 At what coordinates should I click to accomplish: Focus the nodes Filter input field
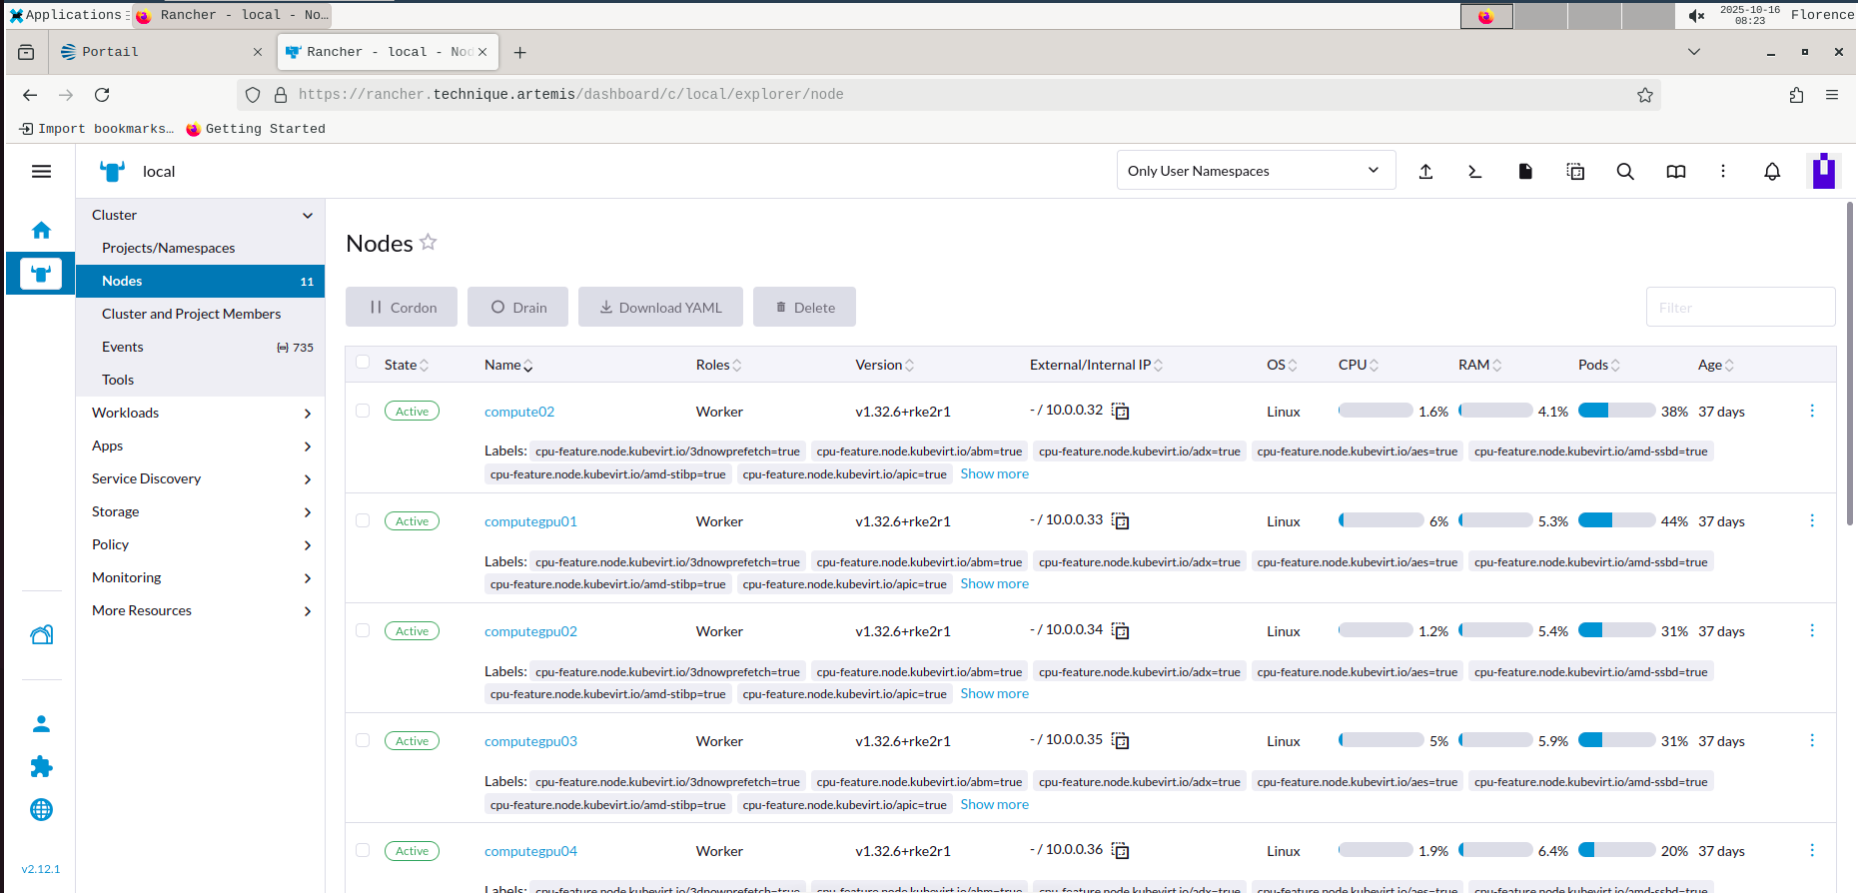(1740, 307)
